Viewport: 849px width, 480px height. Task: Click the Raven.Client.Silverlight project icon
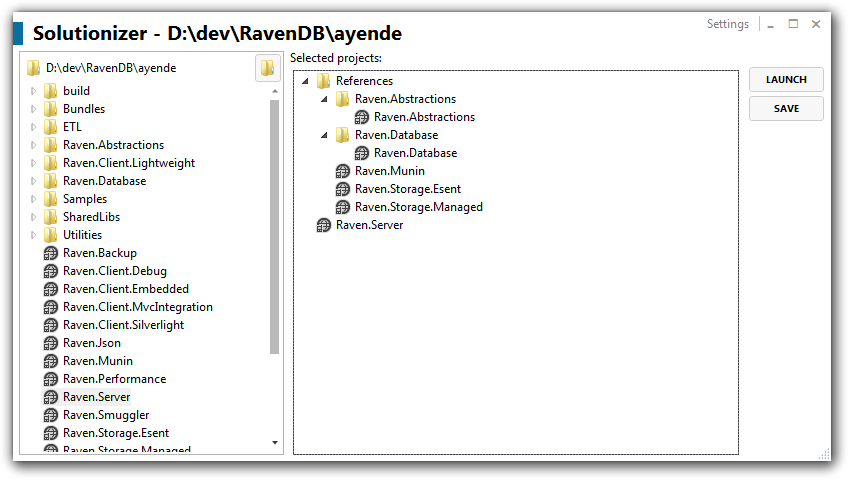[x=50, y=325]
